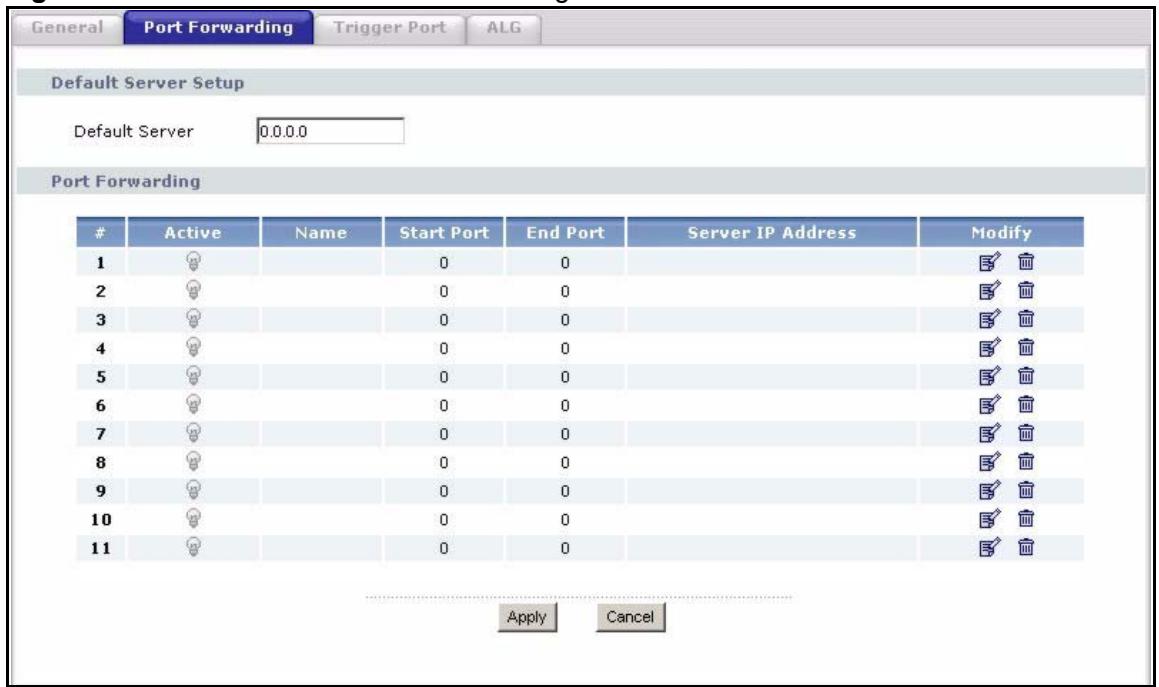Switch to the General tab

coord(67,28)
